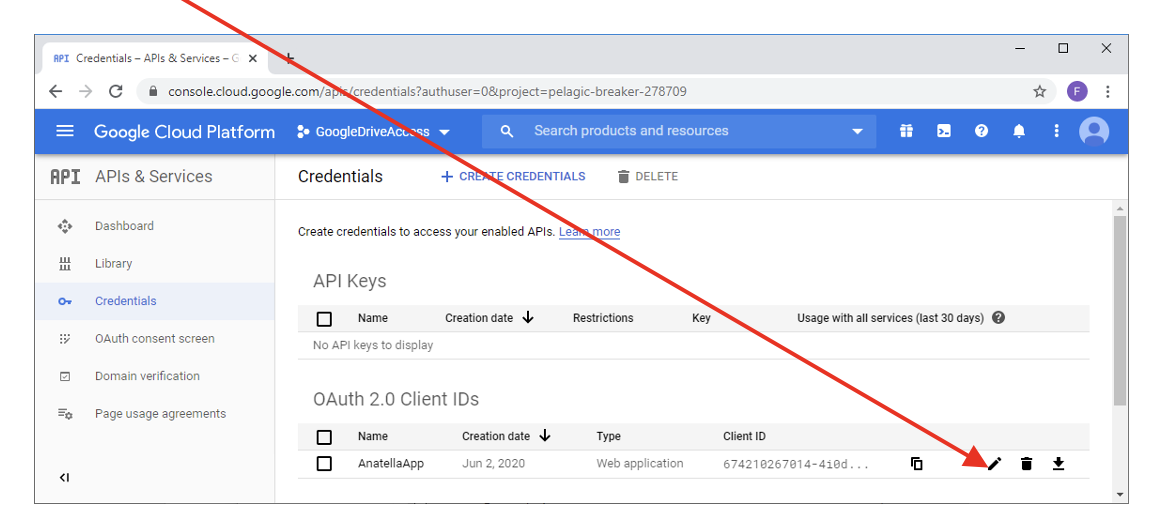Open the Cloud Shell terminal icon
Viewport: 1164px width, 532px height.
coord(943,131)
